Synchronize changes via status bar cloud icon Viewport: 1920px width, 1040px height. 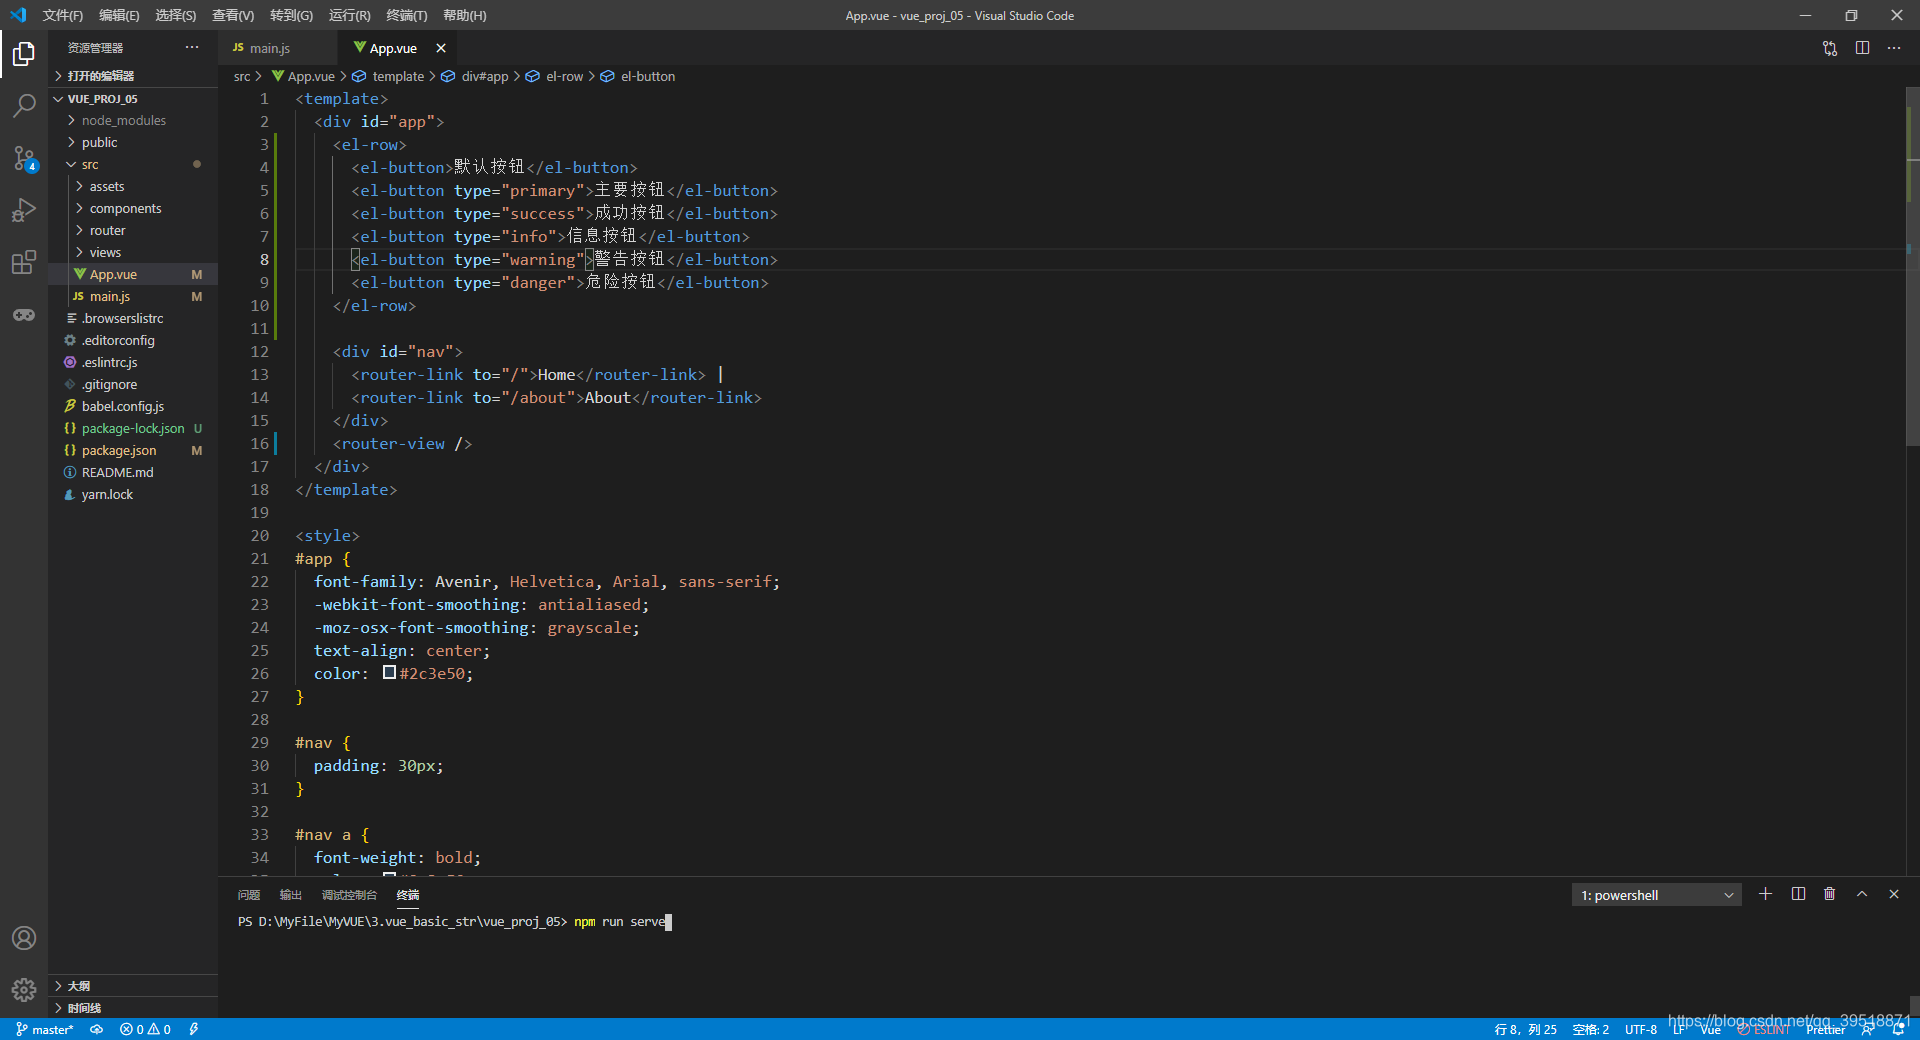[97, 1029]
